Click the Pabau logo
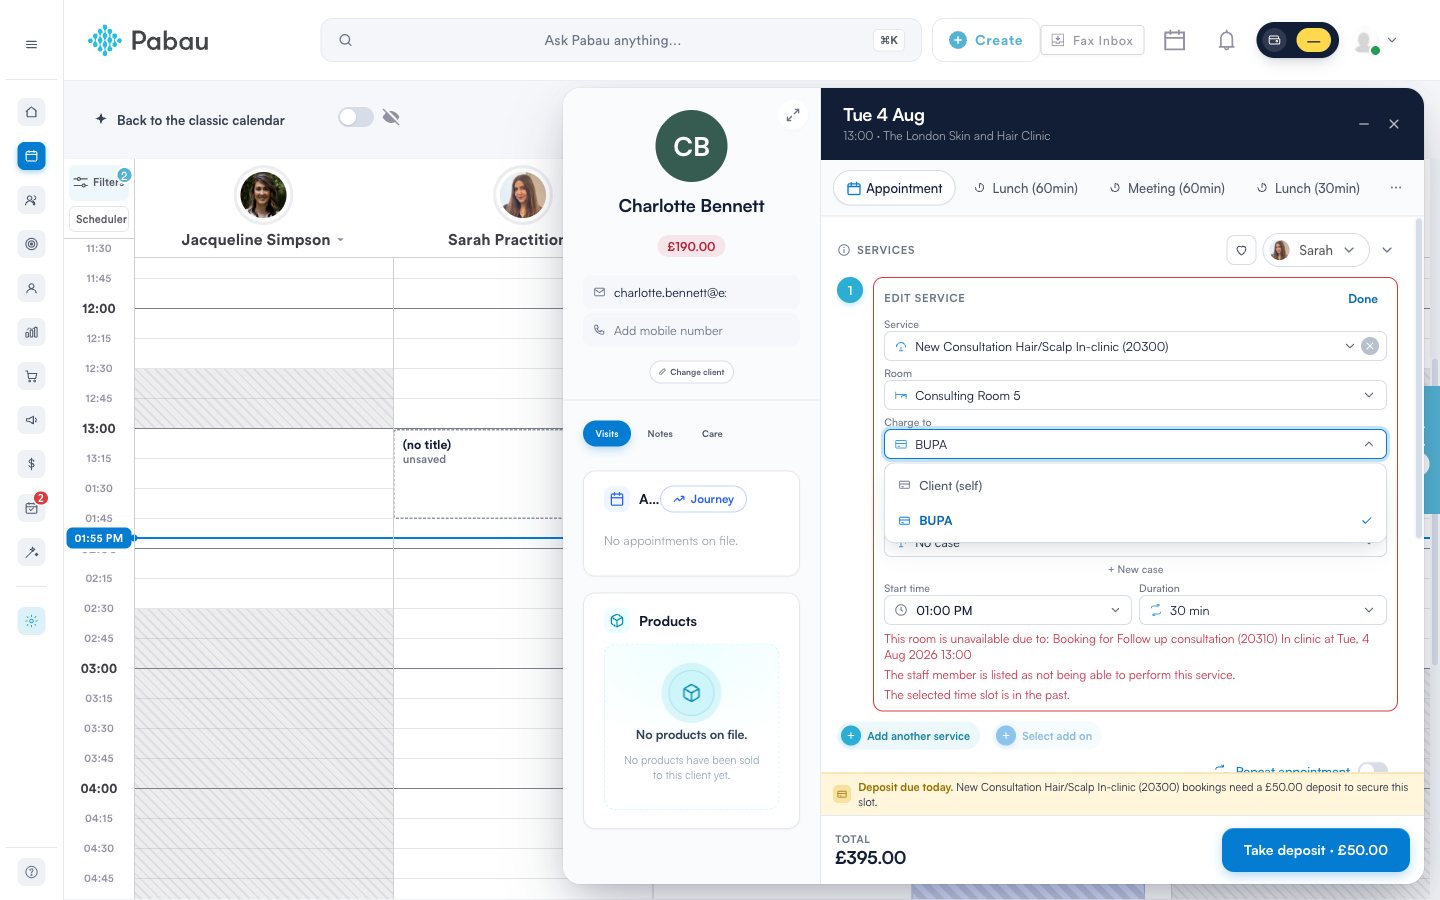1440x900 pixels. (x=148, y=40)
